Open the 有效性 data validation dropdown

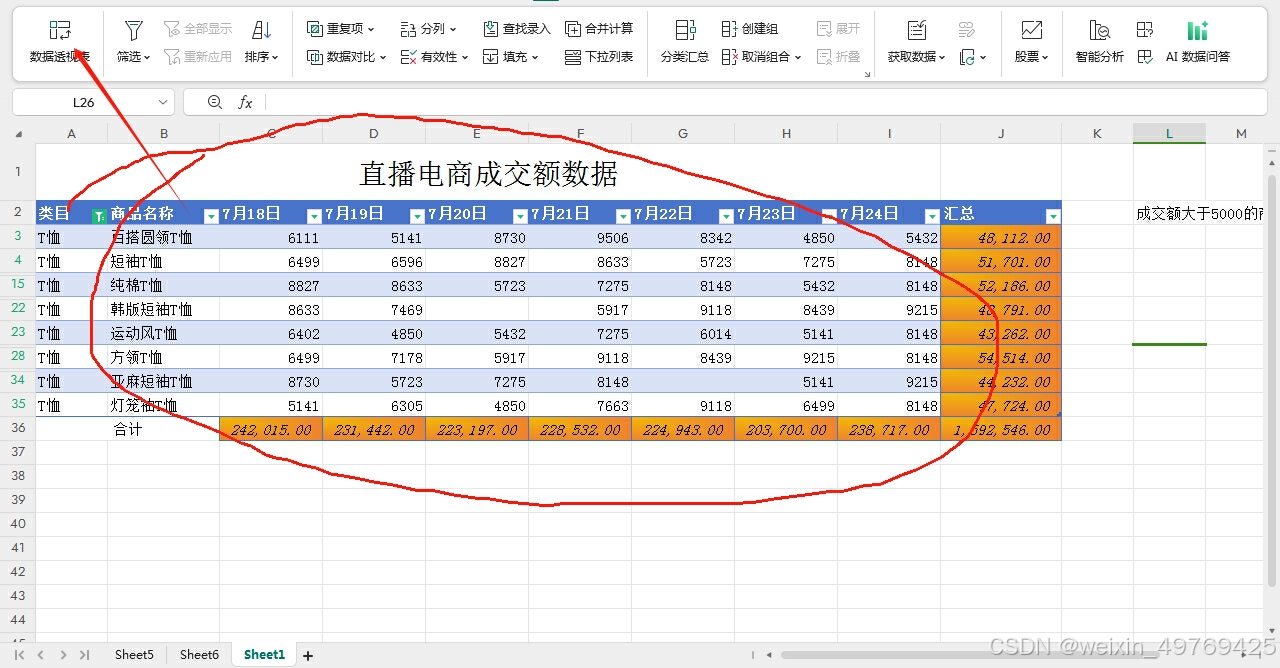434,57
